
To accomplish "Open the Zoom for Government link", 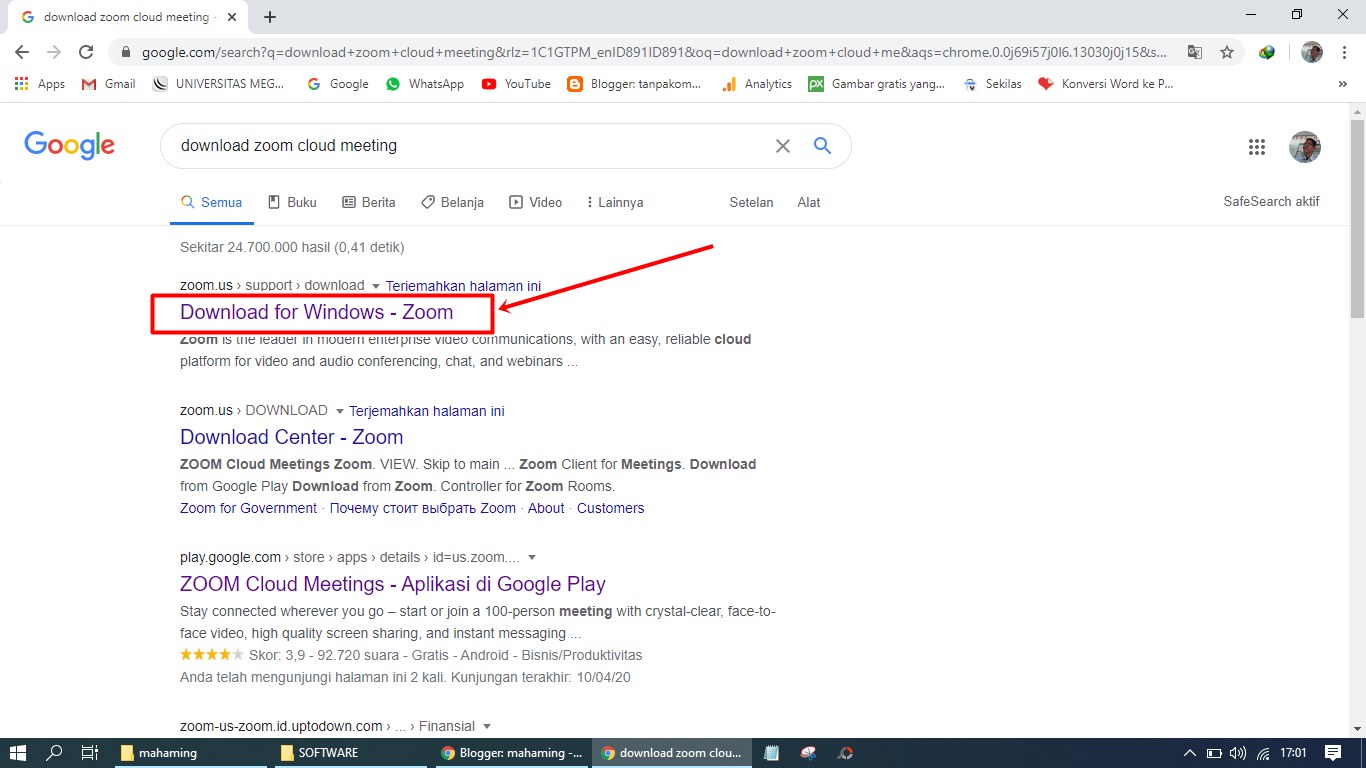I will point(247,508).
